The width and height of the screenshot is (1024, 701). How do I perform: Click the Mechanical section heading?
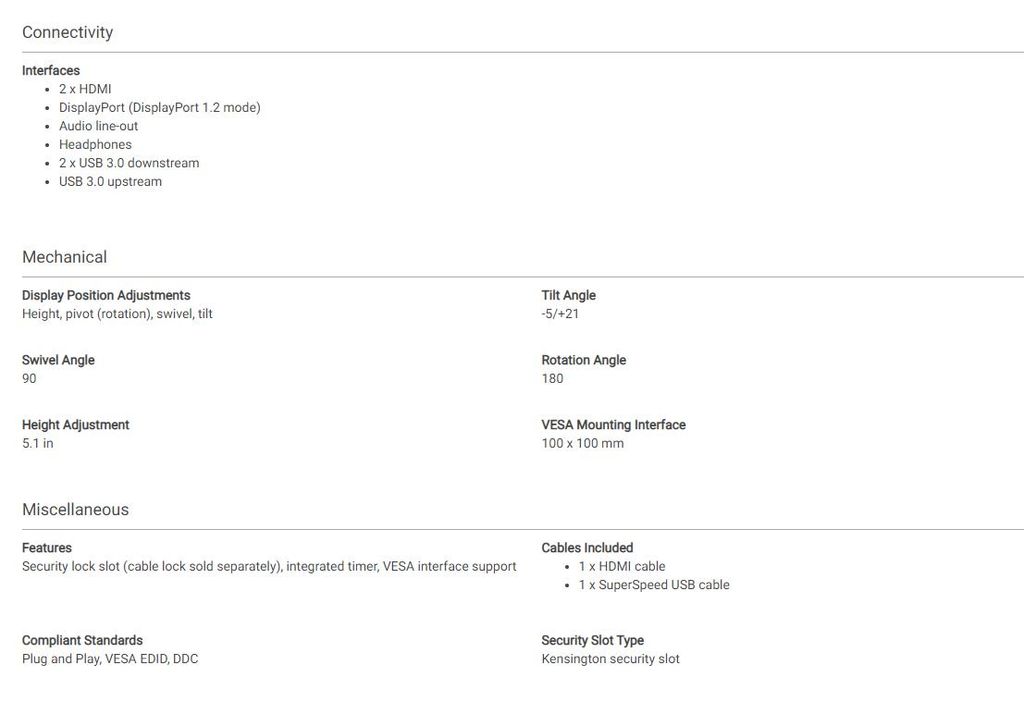point(64,257)
